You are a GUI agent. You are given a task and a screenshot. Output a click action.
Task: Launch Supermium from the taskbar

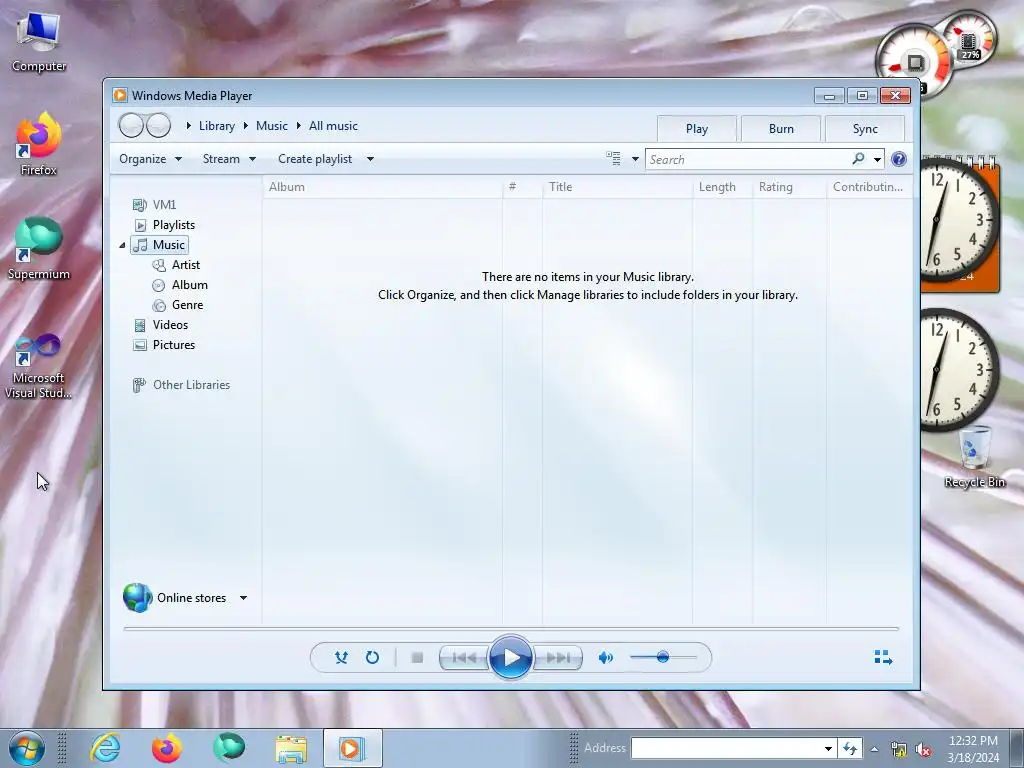pyautogui.click(x=229, y=748)
